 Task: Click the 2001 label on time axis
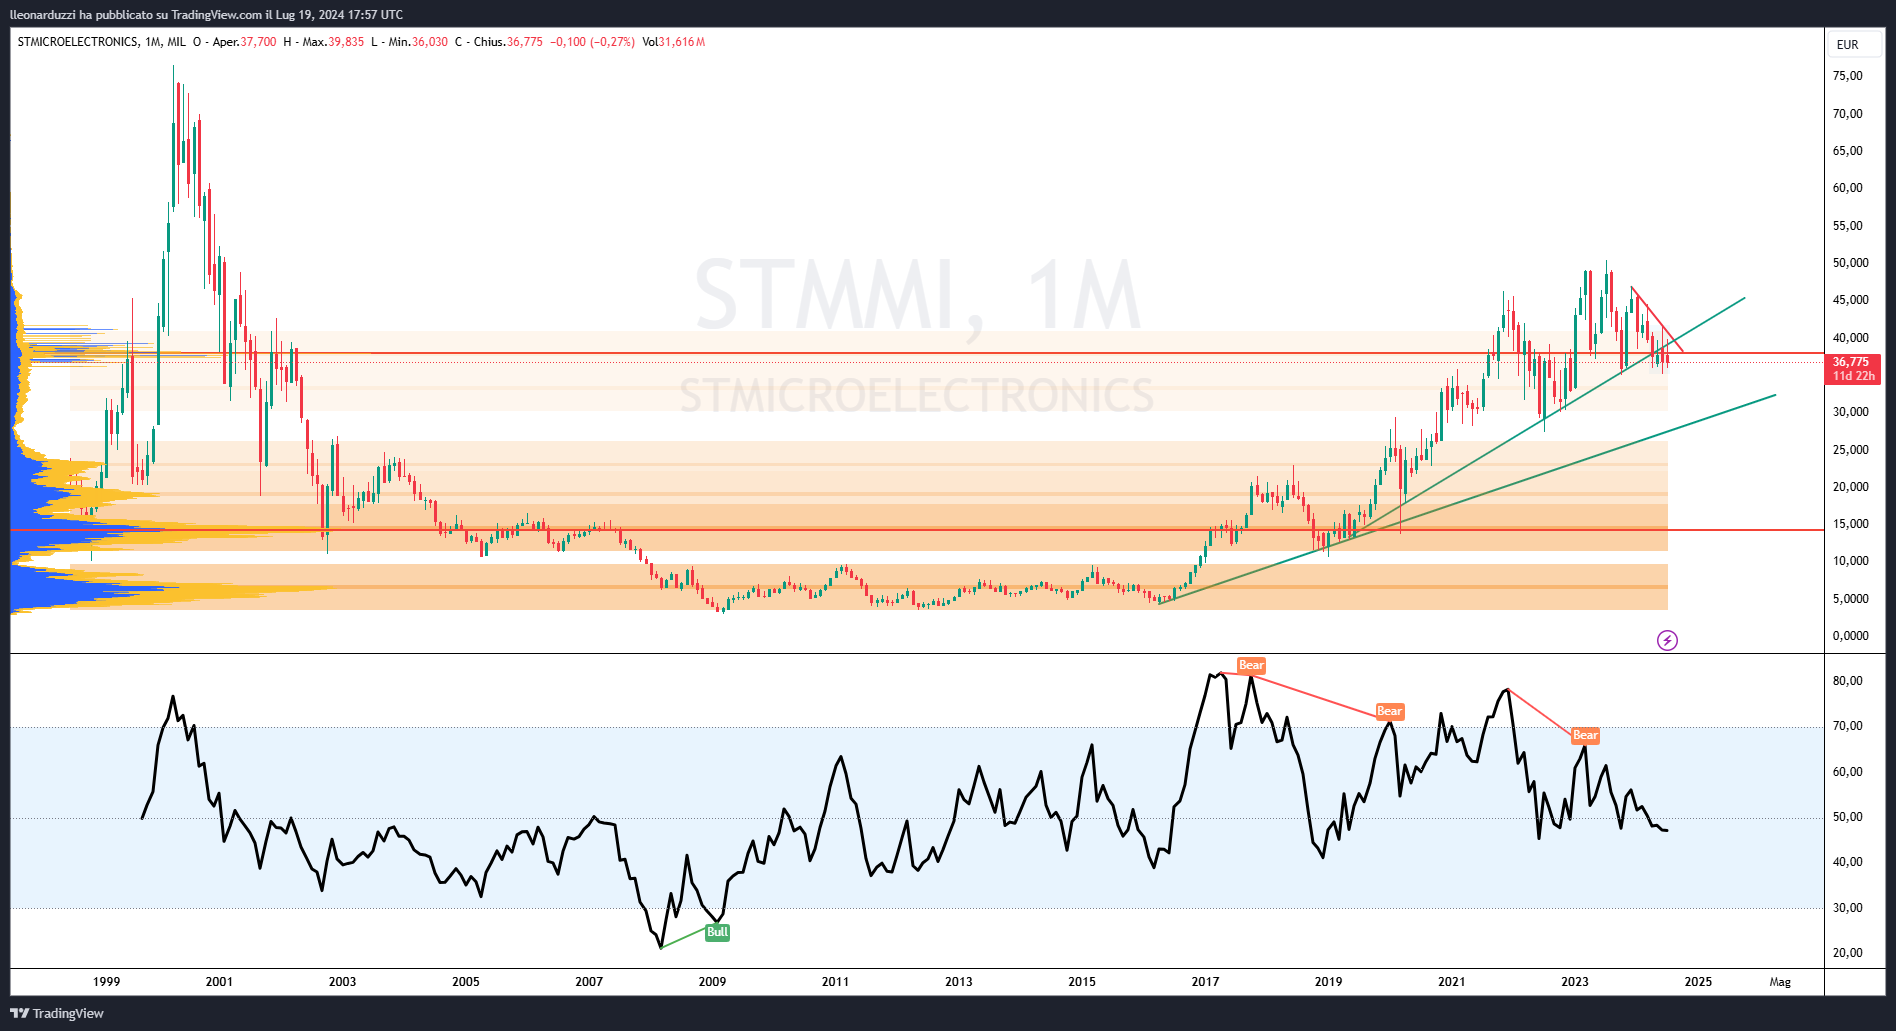pos(219,981)
